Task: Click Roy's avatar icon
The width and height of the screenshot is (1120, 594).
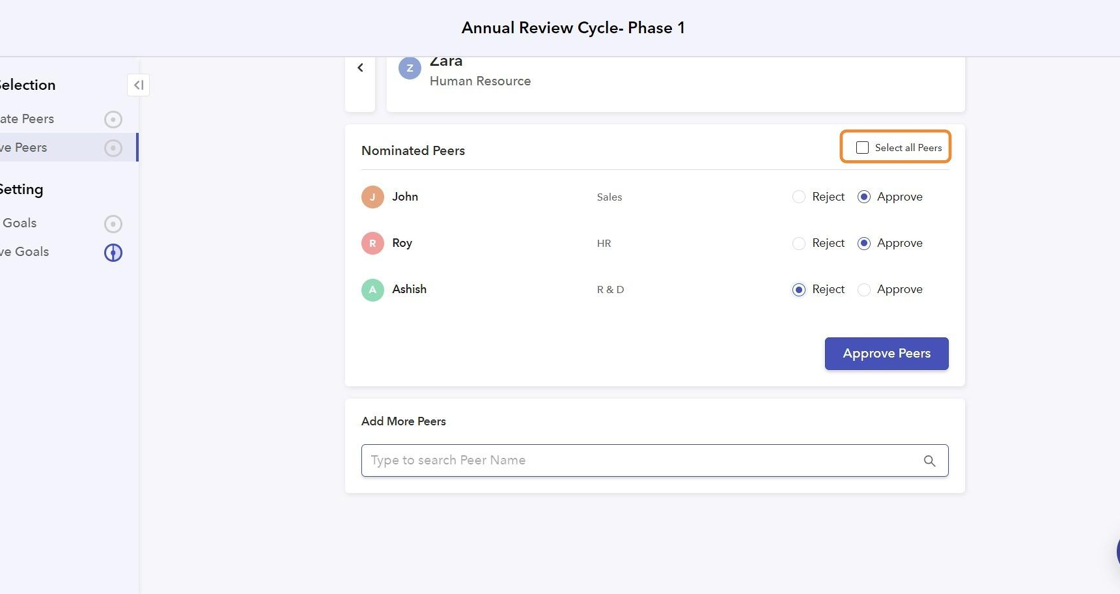Action: [x=372, y=243]
